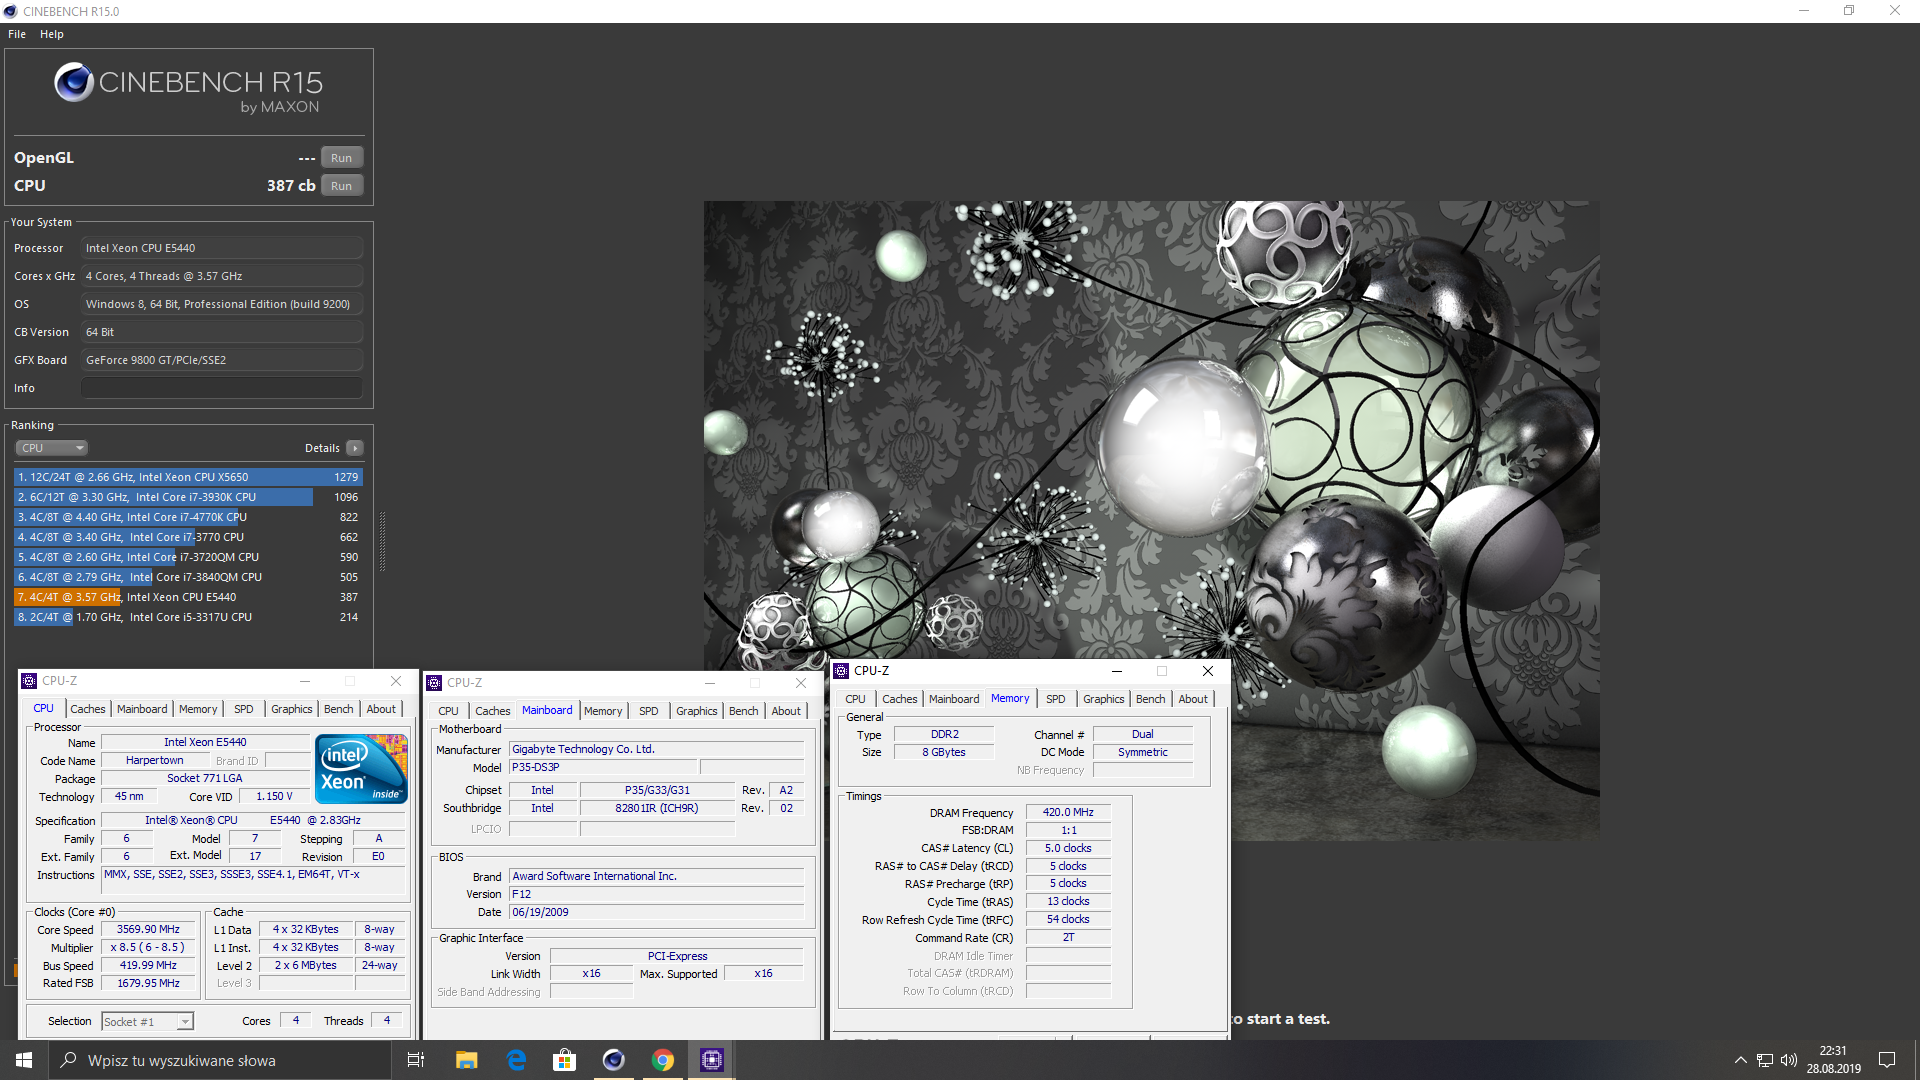Screen dimensions: 1920x1080
Task: Run the CPU benchmark
Action: point(342,186)
